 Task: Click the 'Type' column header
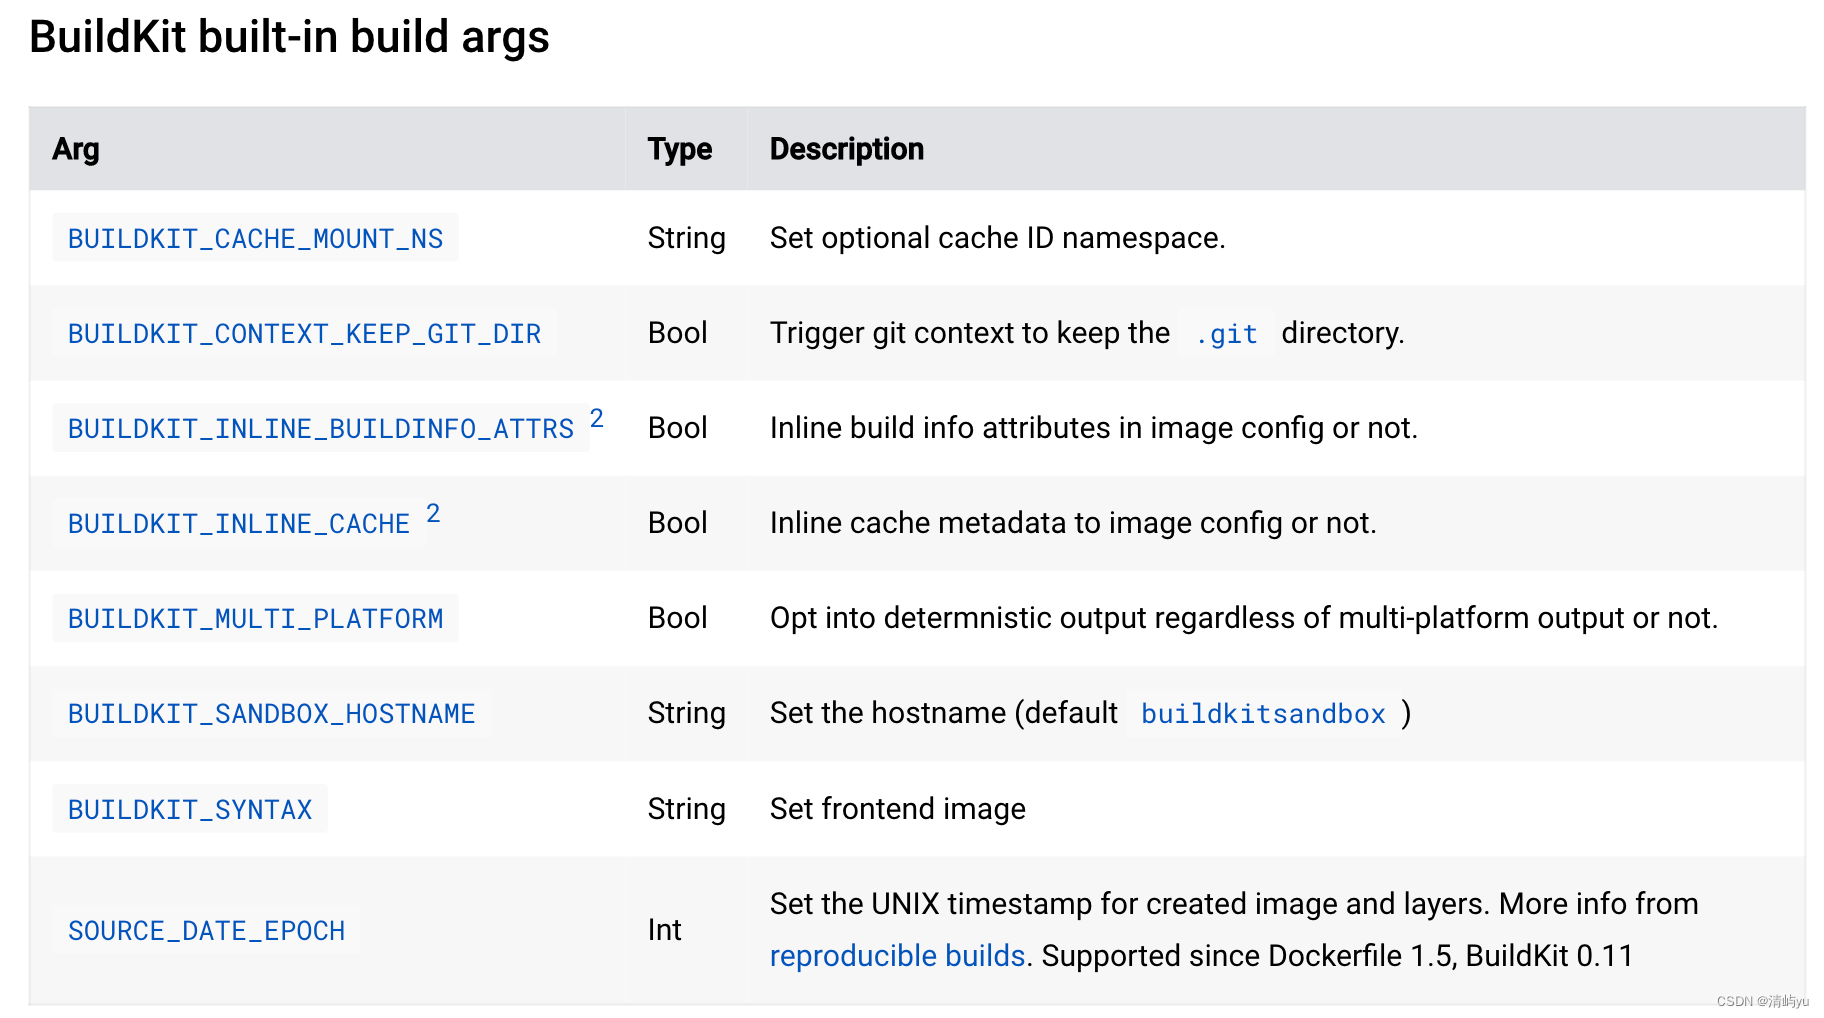point(680,149)
